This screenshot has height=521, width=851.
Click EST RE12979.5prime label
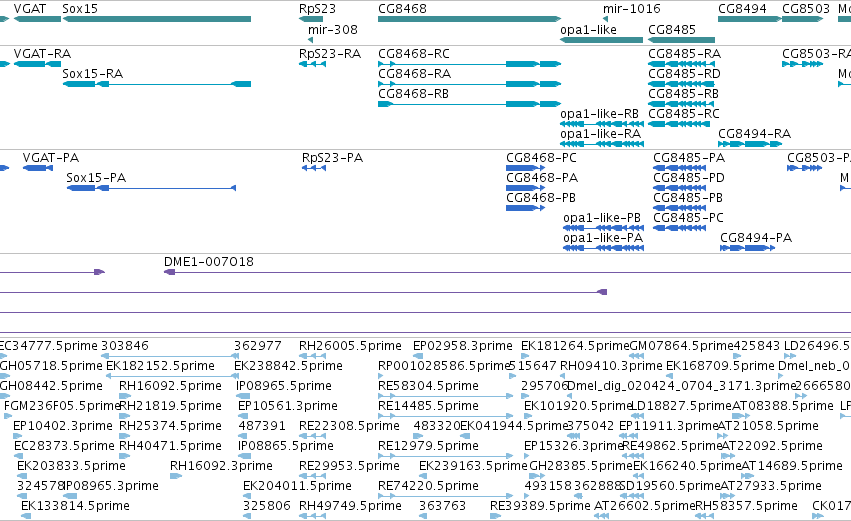(428, 446)
